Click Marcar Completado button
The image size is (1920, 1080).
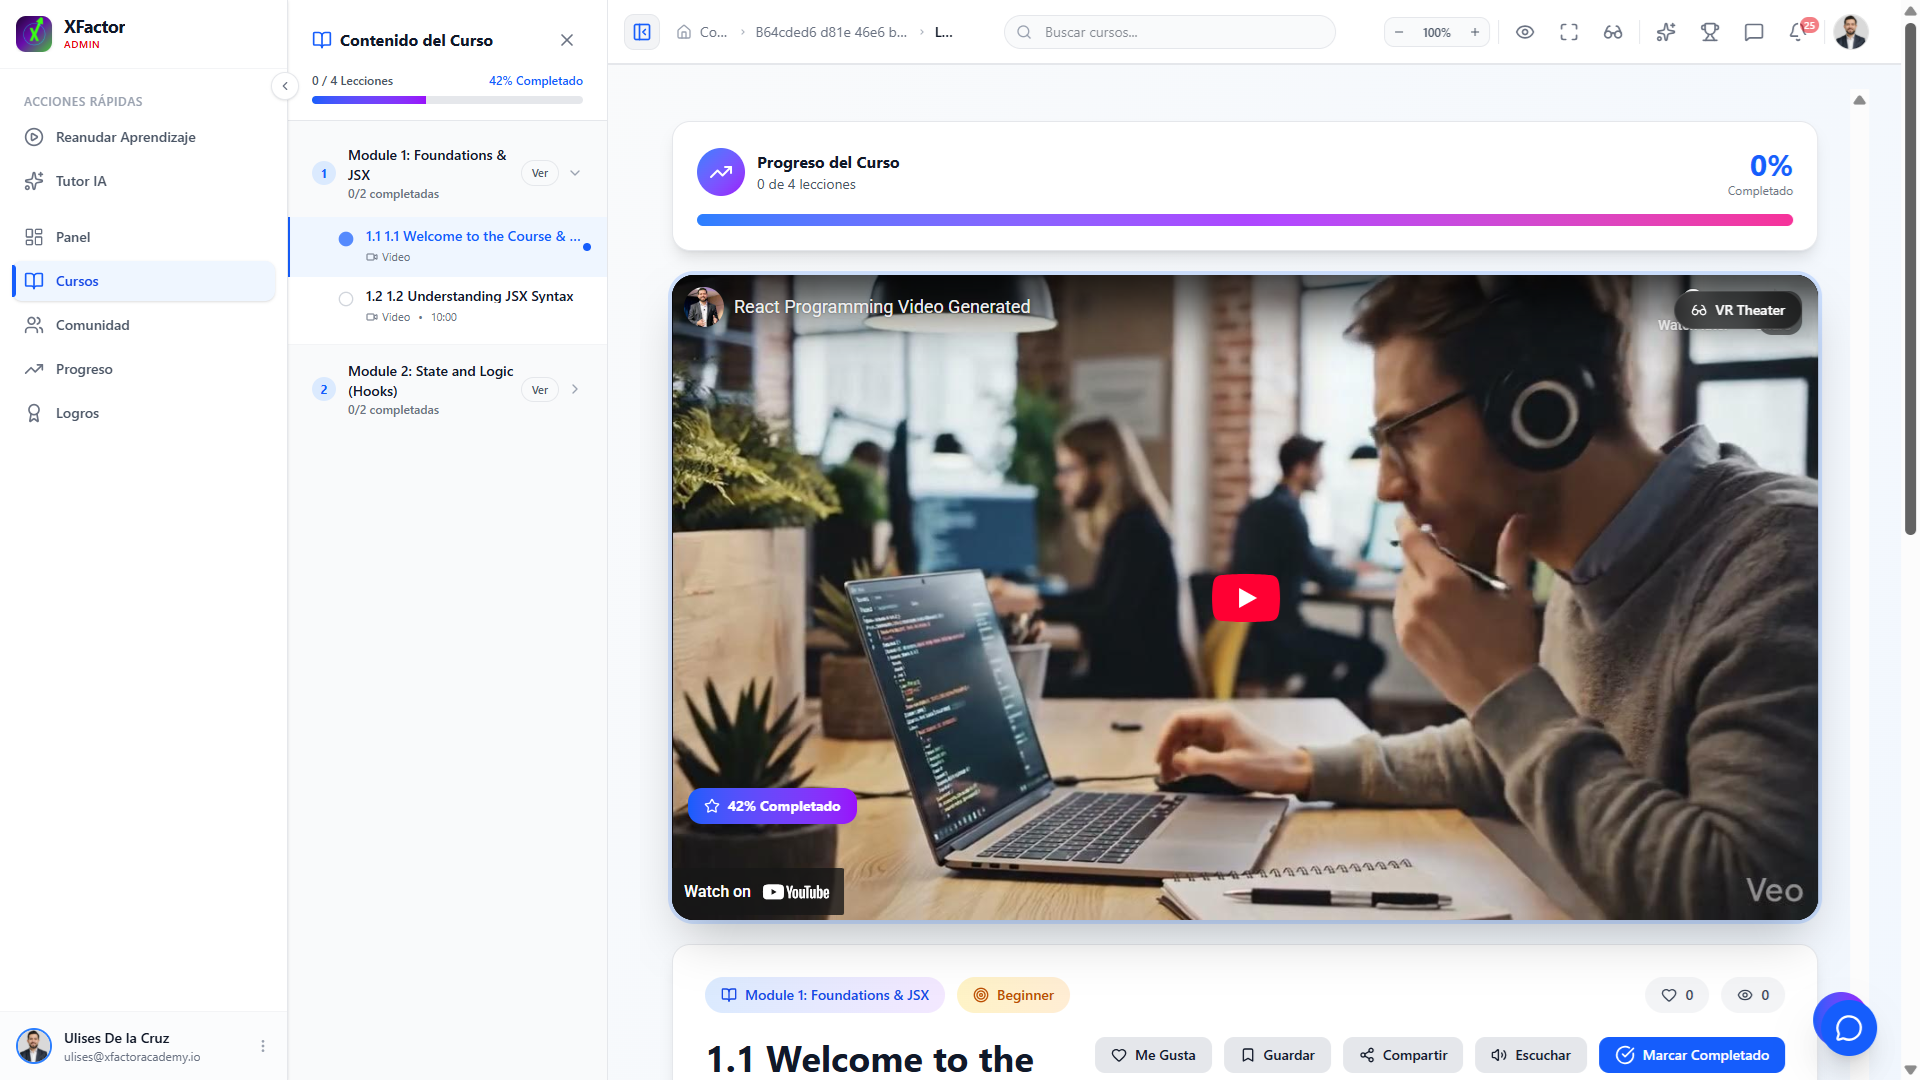1691,1055
